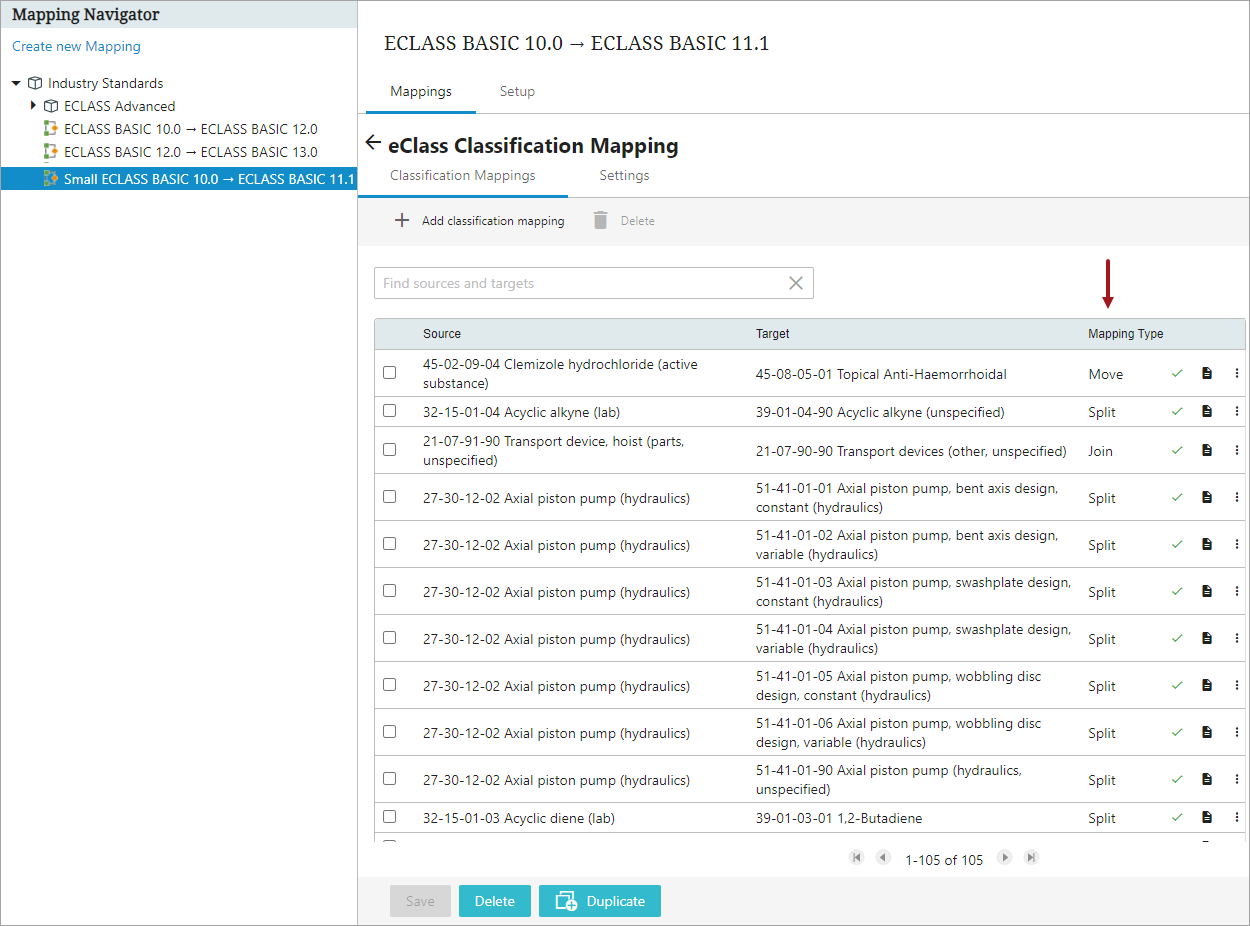This screenshot has width=1250, height=926.
Task: Open the Settings sub-tab
Action: 624,175
